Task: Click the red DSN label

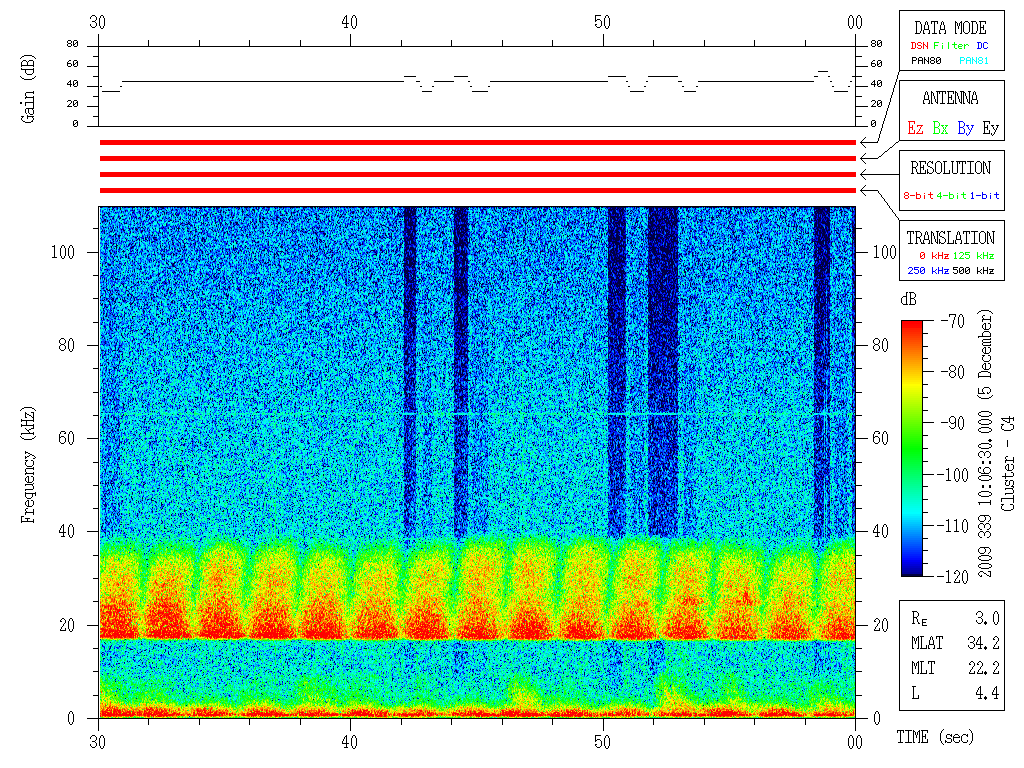Action: pos(919,46)
